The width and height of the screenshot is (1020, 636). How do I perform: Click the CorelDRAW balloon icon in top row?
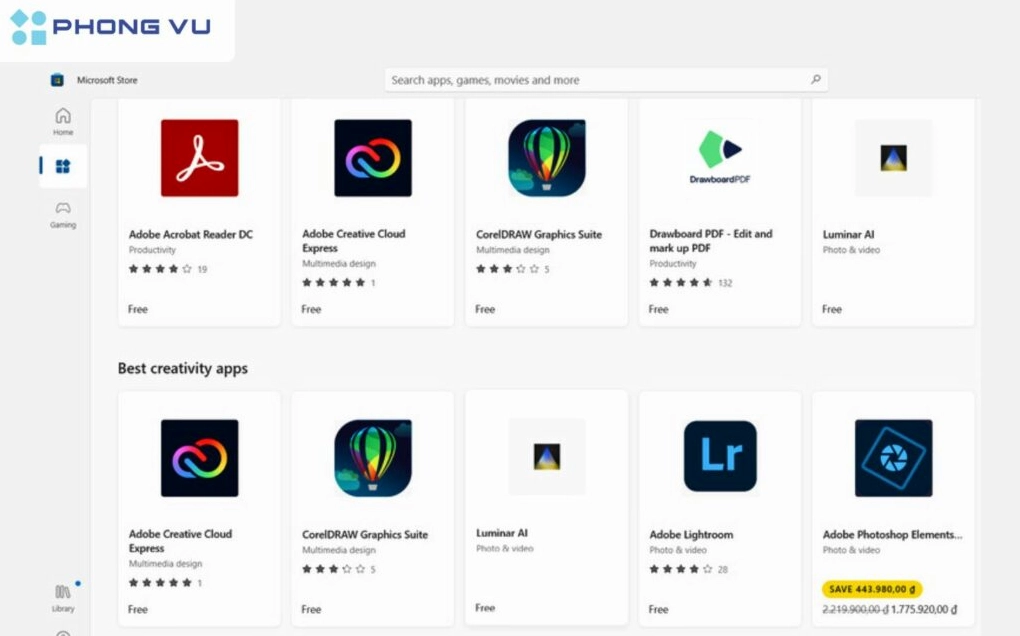click(x=546, y=158)
